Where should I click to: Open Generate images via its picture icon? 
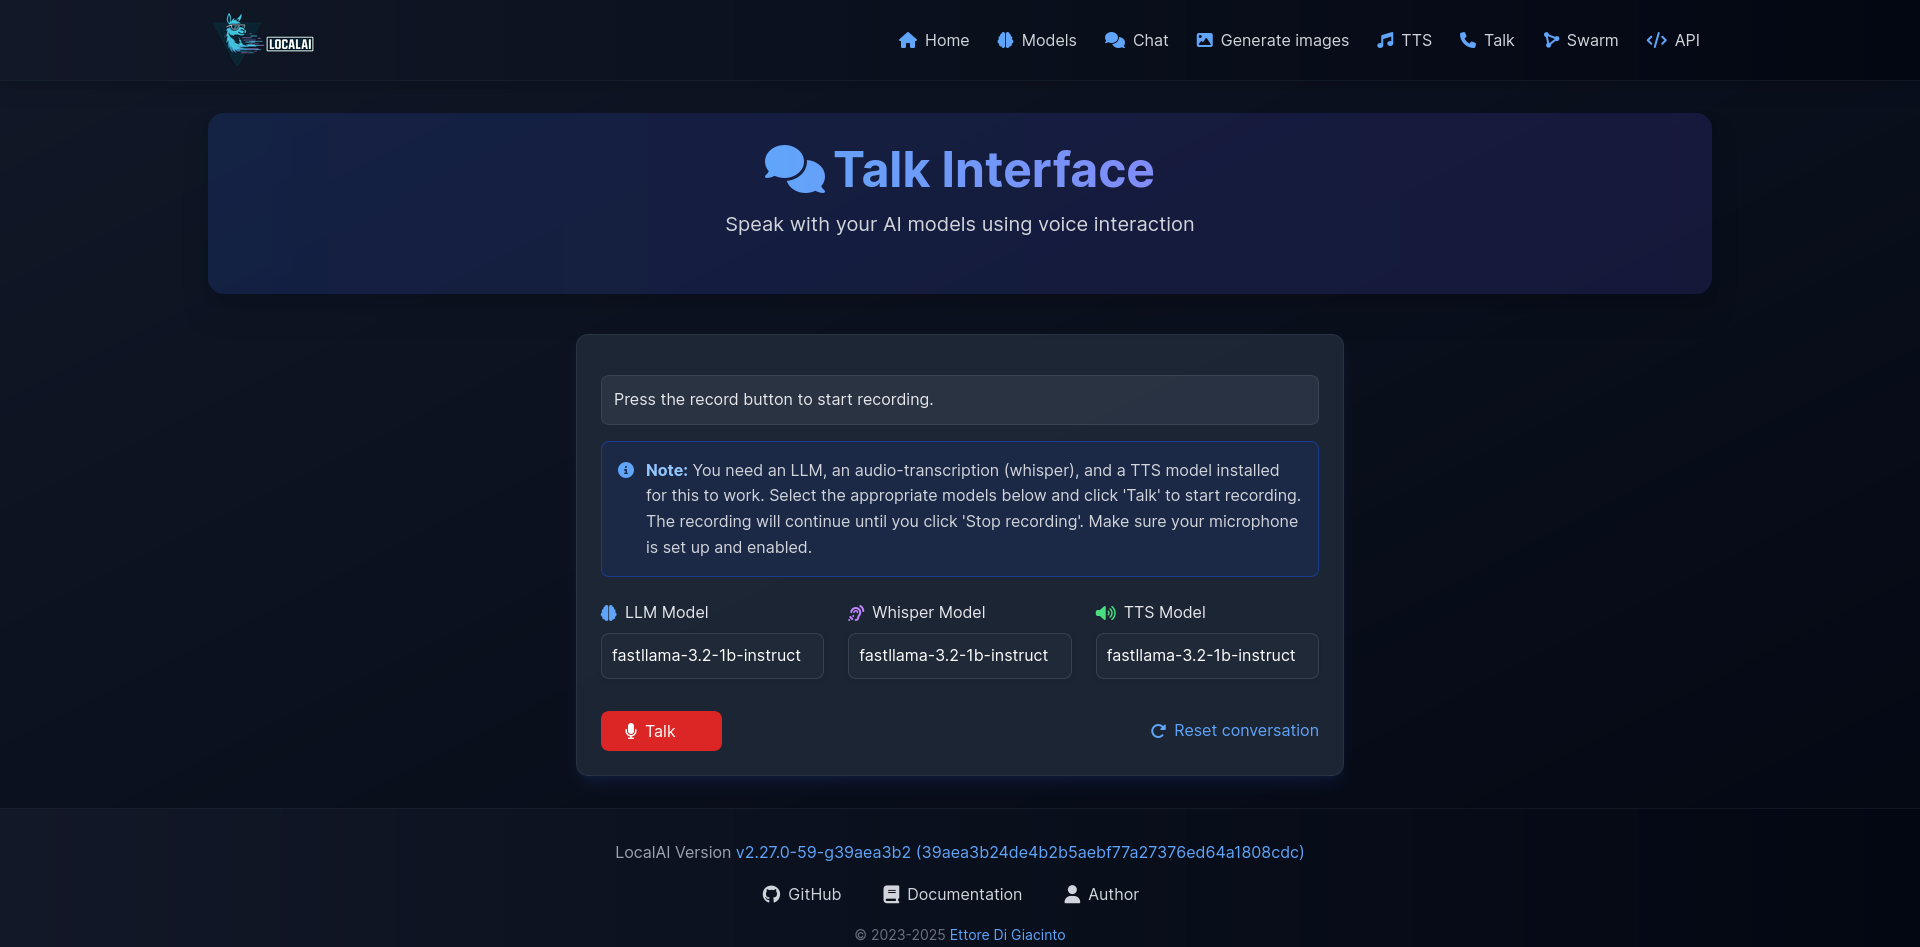coord(1204,40)
